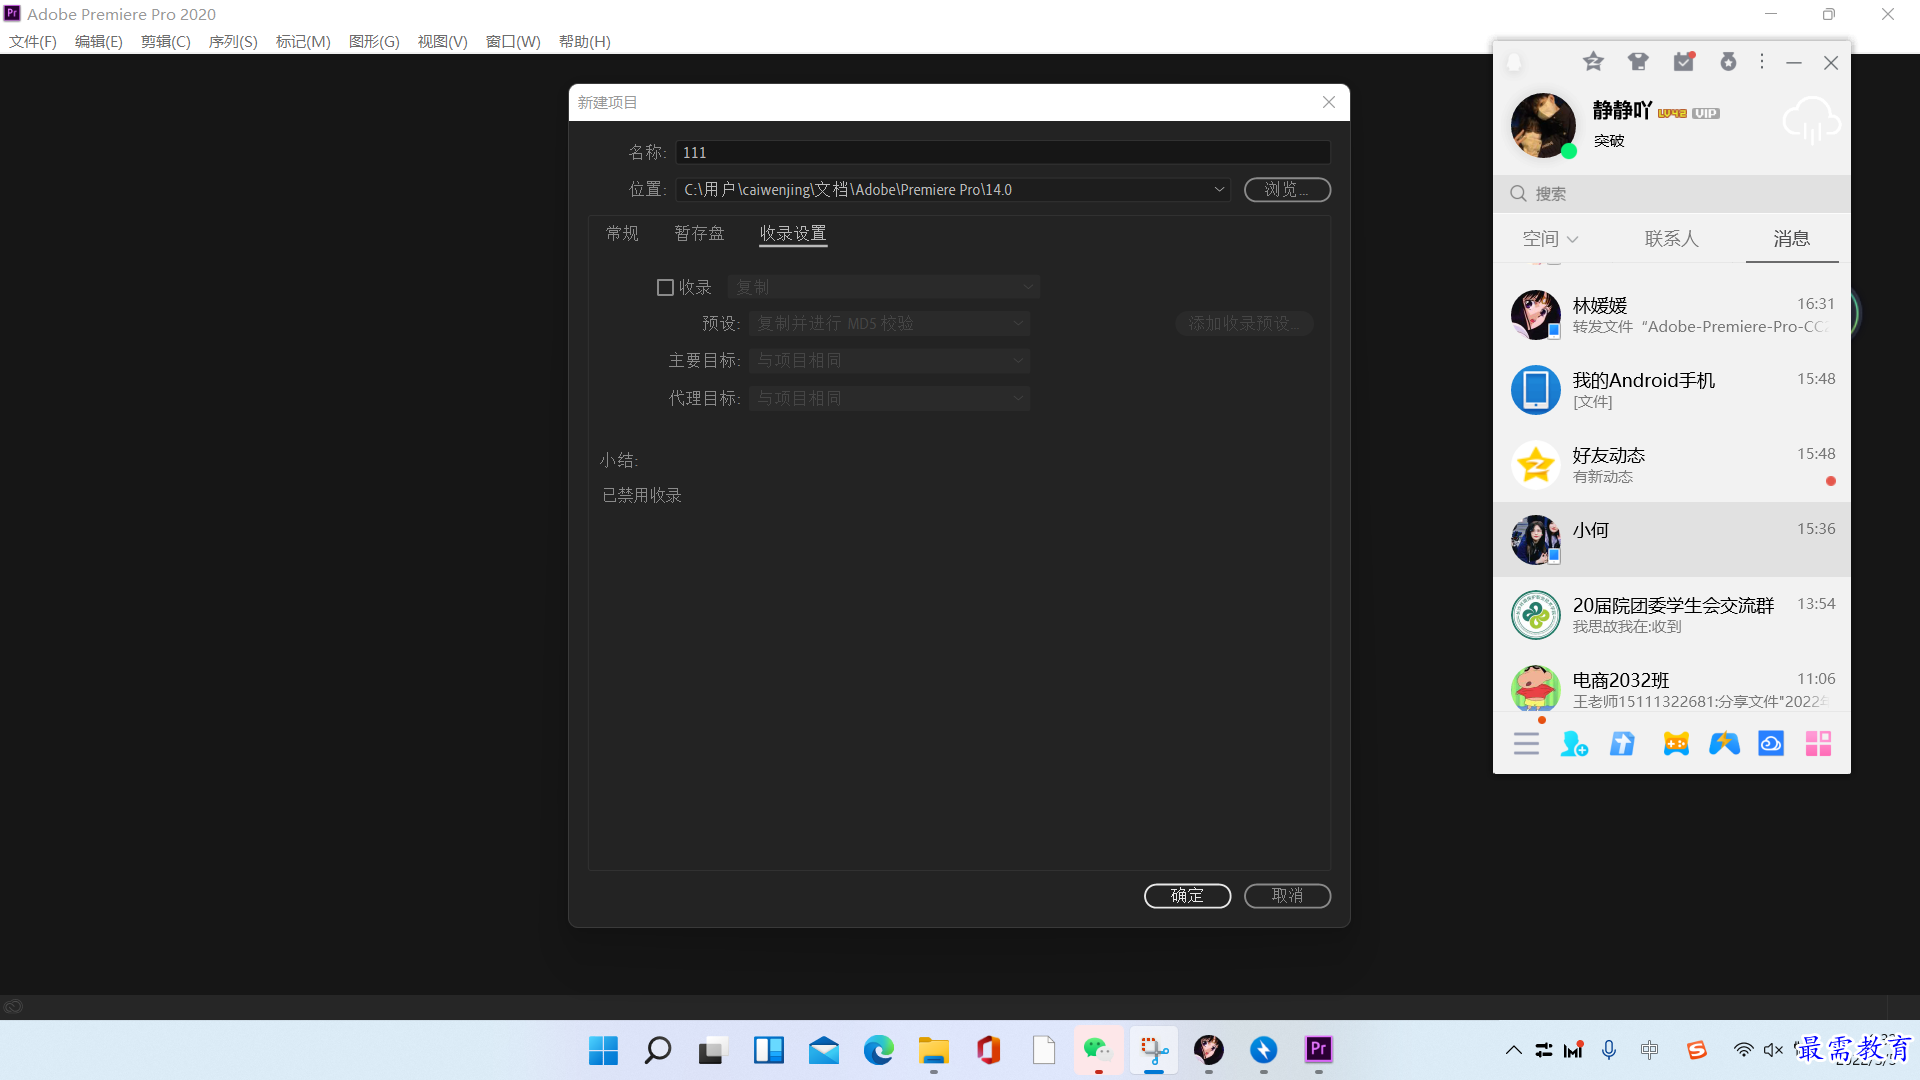Image resolution: width=1920 pixels, height=1080 pixels.
Task: Open QQ app manager grid icon
Action: [x=1818, y=744]
